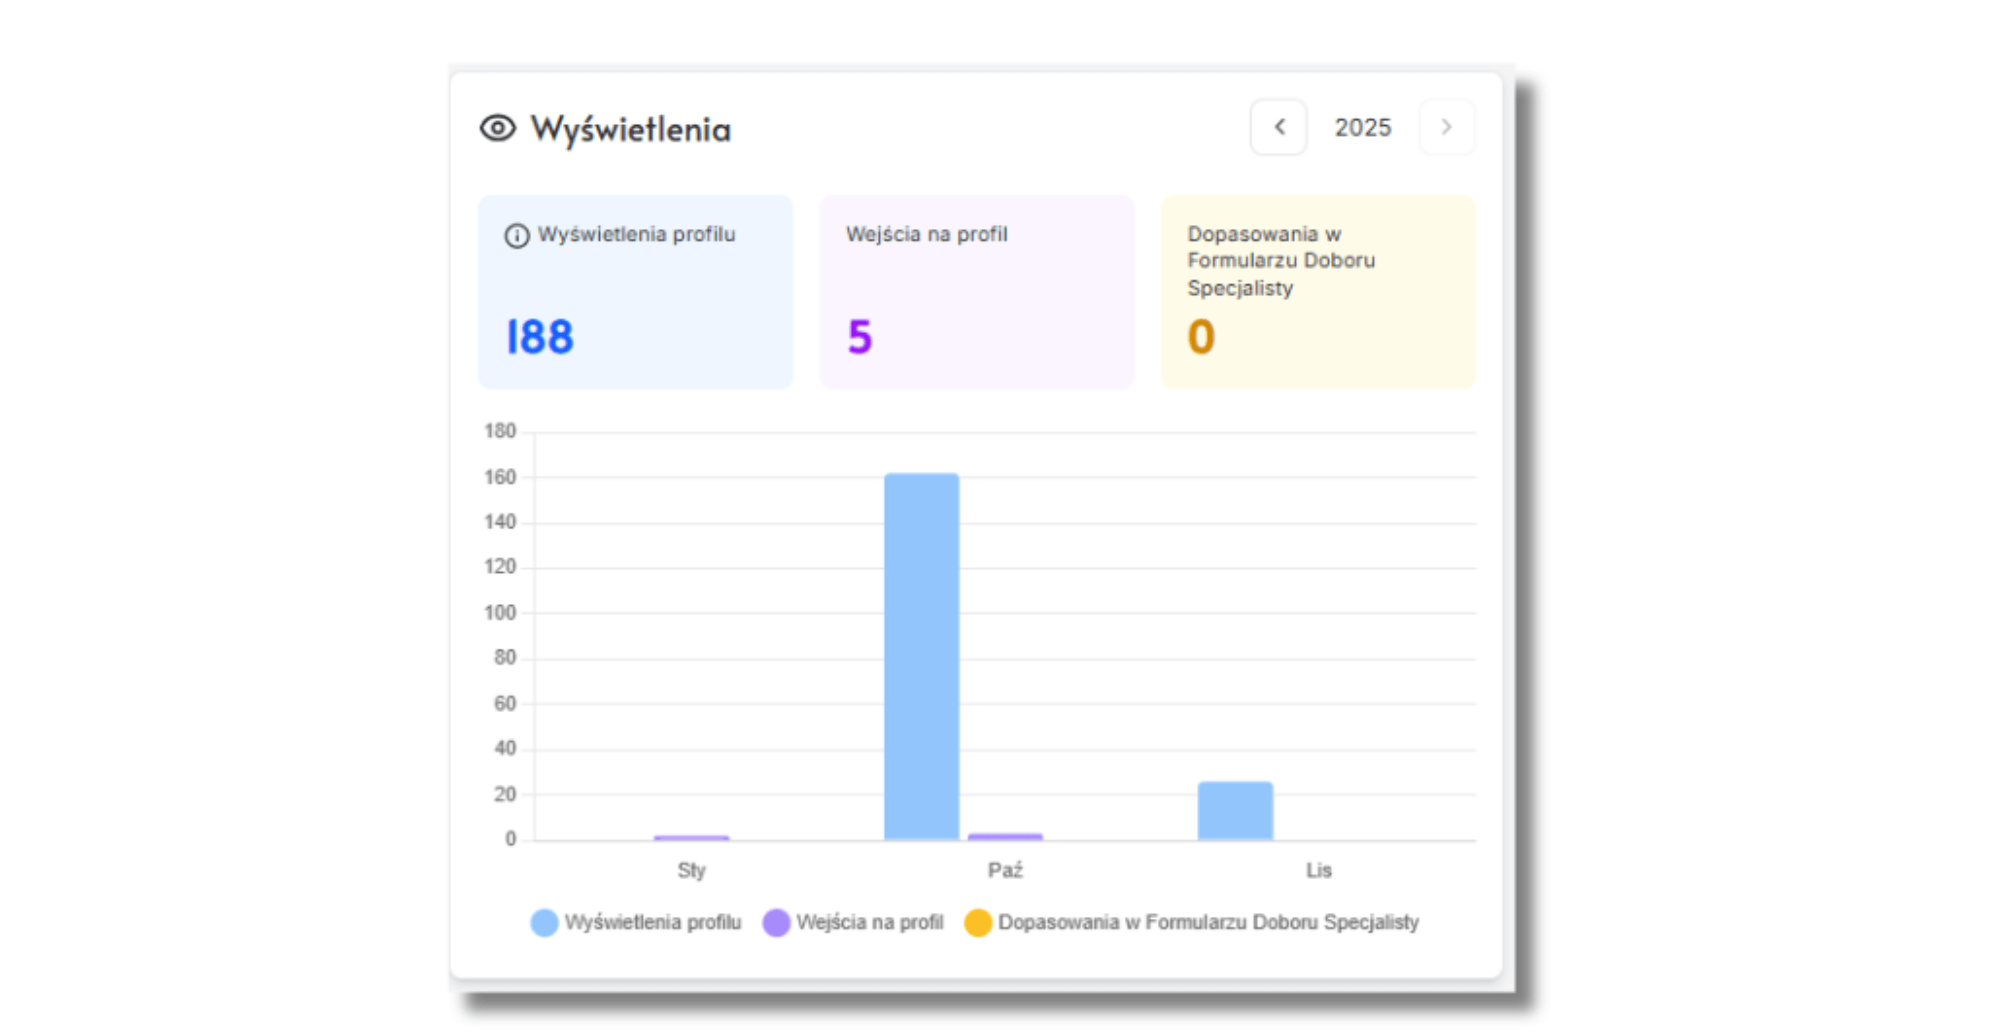Click the info icon in Wyświetlenia profilu card

(x=516, y=236)
